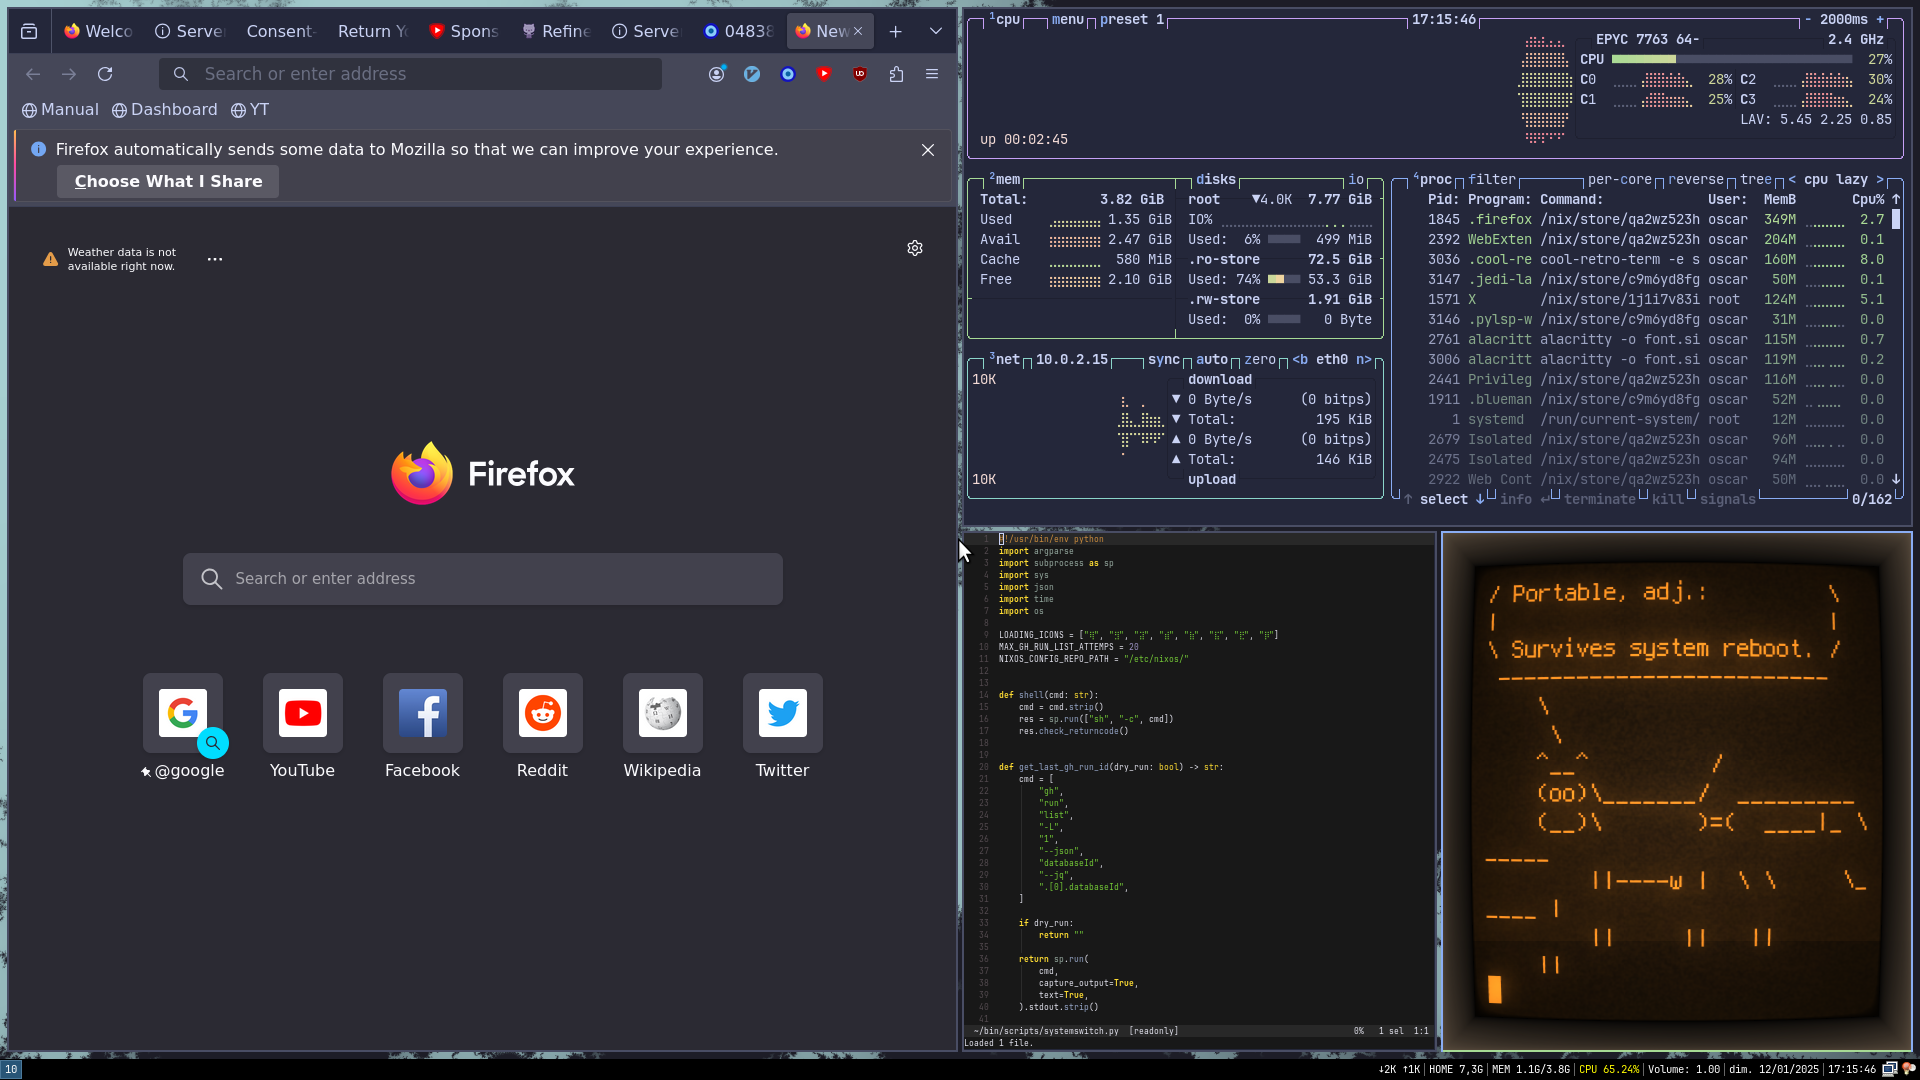The image size is (1920, 1080).
Task: Open the YouTube shortcut tile
Action: point(303,727)
